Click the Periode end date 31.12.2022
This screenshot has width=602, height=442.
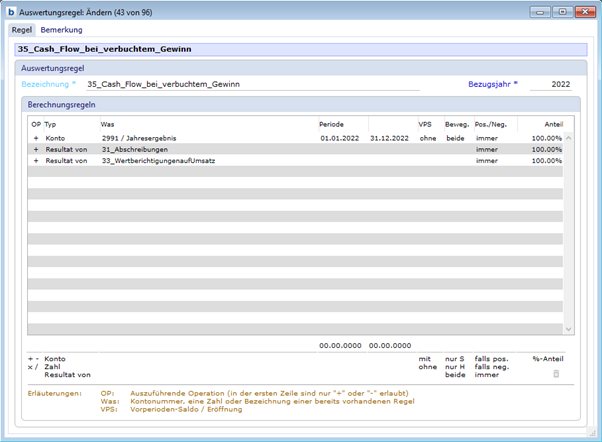(388, 138)
